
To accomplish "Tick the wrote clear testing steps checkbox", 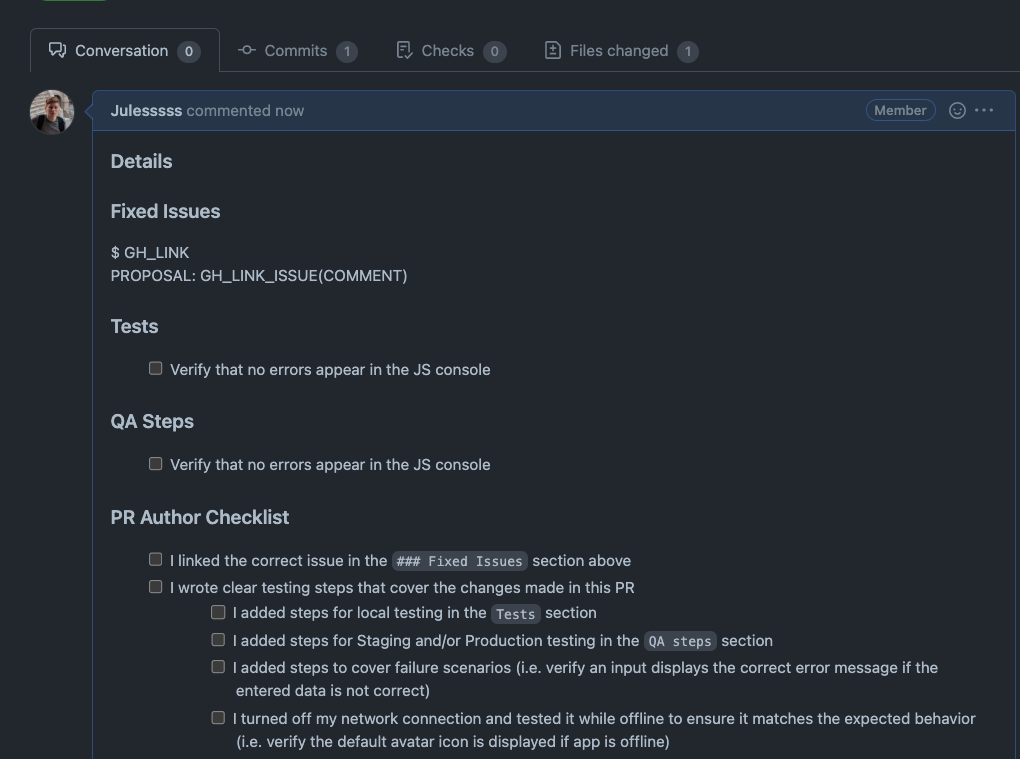I will [155, 587].
